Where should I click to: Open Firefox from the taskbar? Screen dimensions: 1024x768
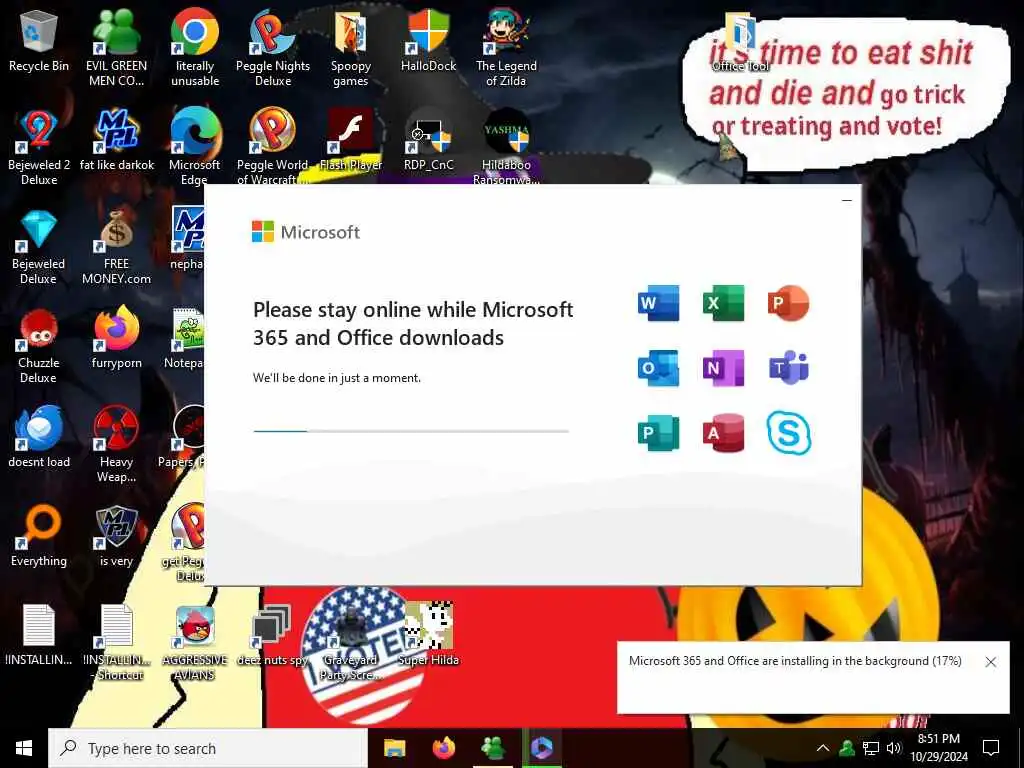pyautogui.click(x=444, y=748)
